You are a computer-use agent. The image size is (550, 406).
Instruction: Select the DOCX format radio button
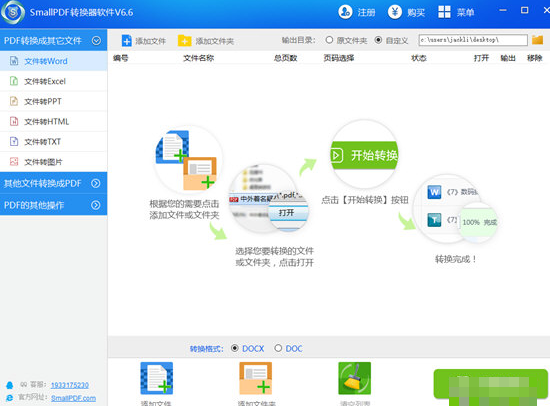(x=235, y=348)
